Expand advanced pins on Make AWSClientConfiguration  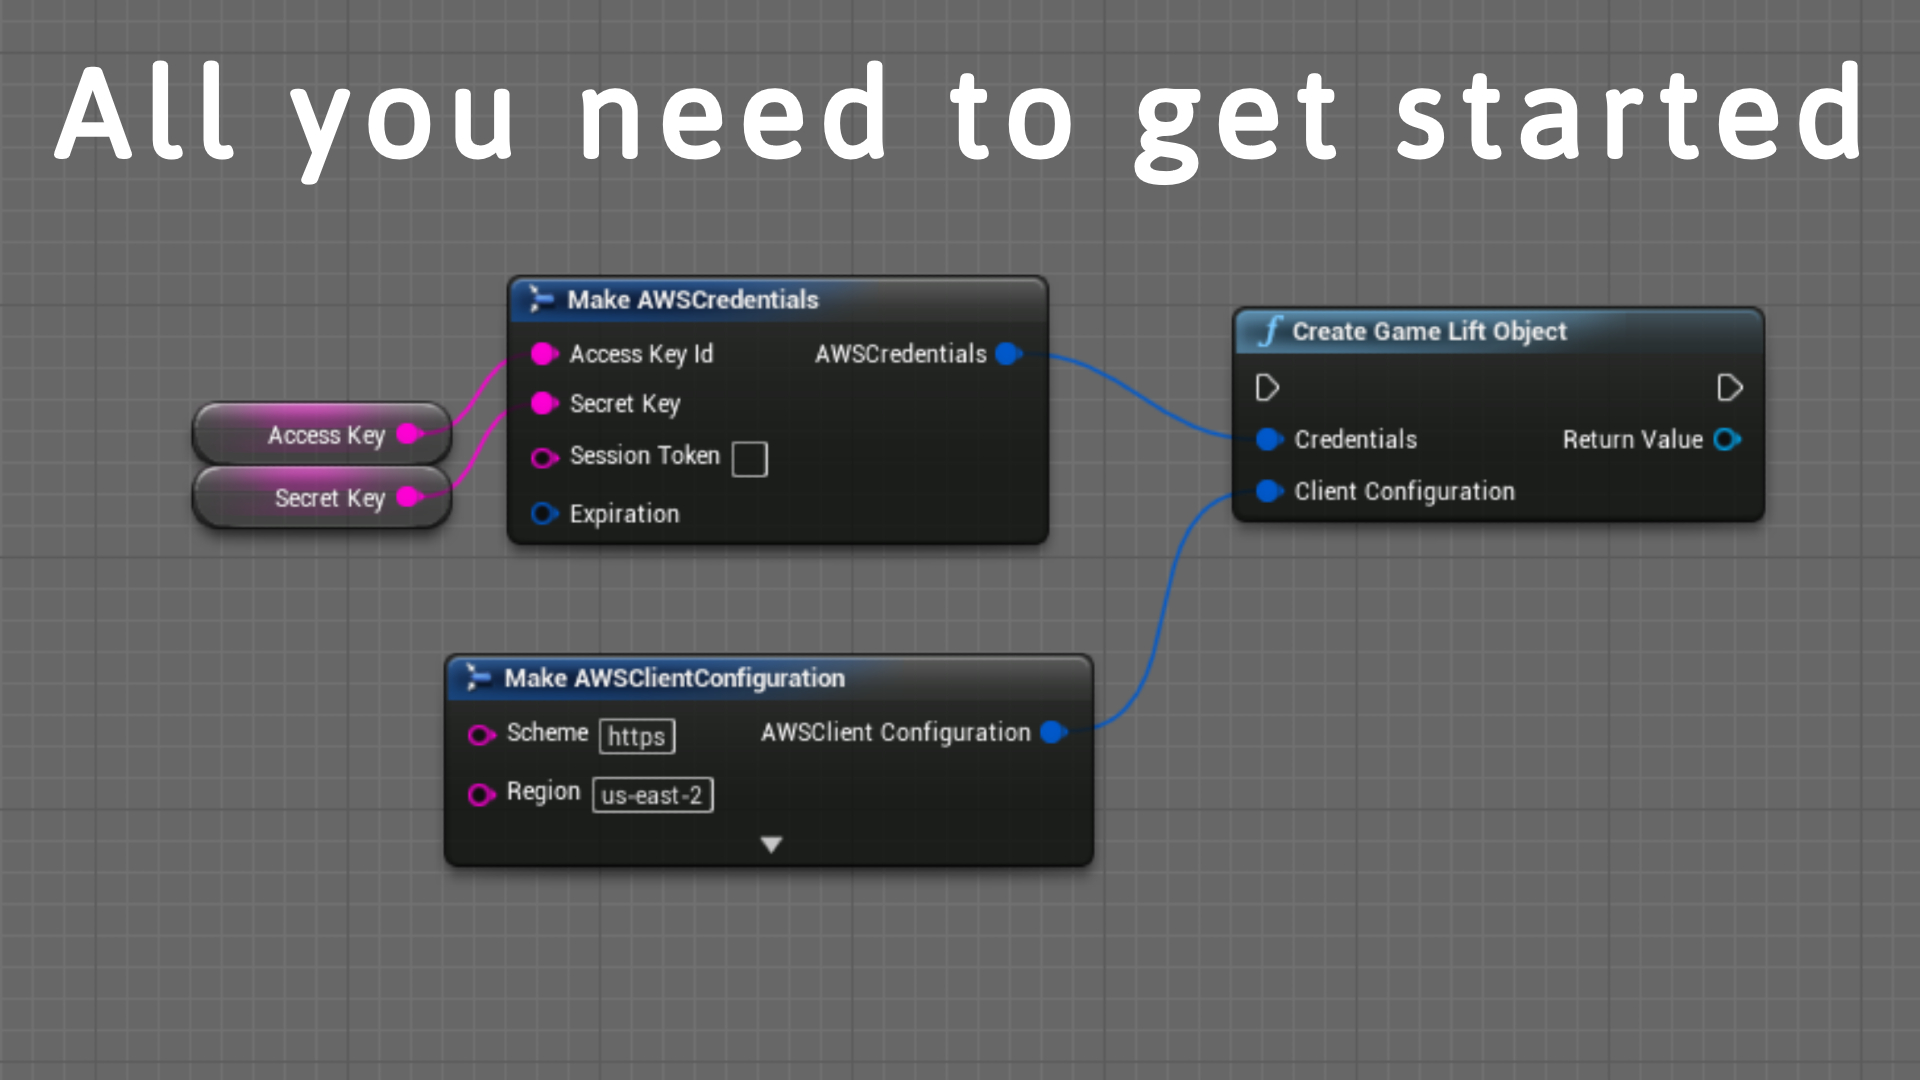click(771, 844)
